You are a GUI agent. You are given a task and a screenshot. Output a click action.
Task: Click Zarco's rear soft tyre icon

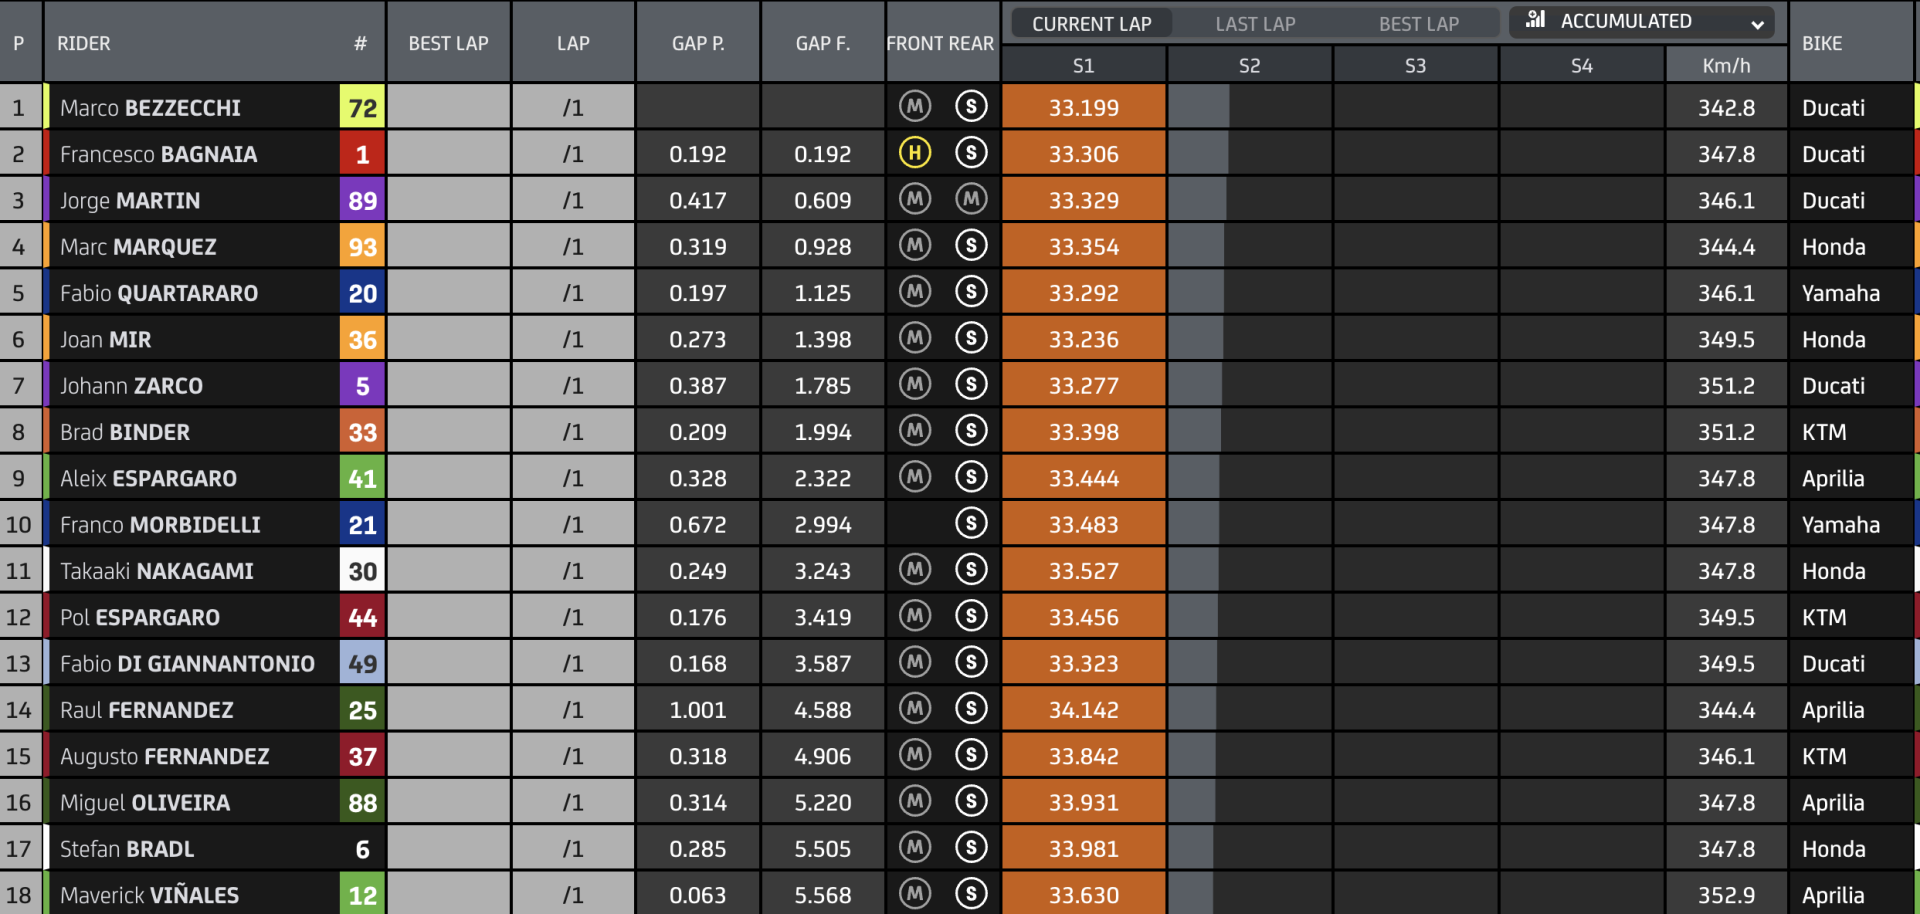[x=971, y=384]
